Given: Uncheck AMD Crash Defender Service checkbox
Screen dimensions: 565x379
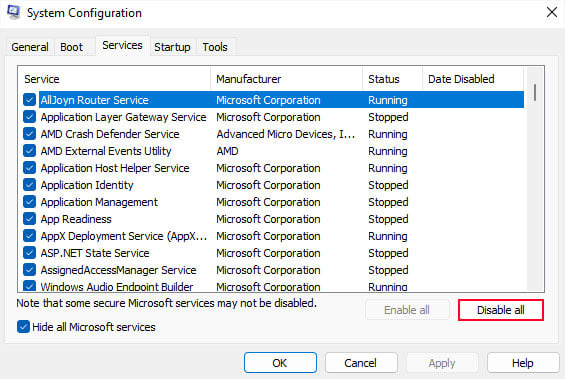Looking at the screenshot, I should 29,134.
